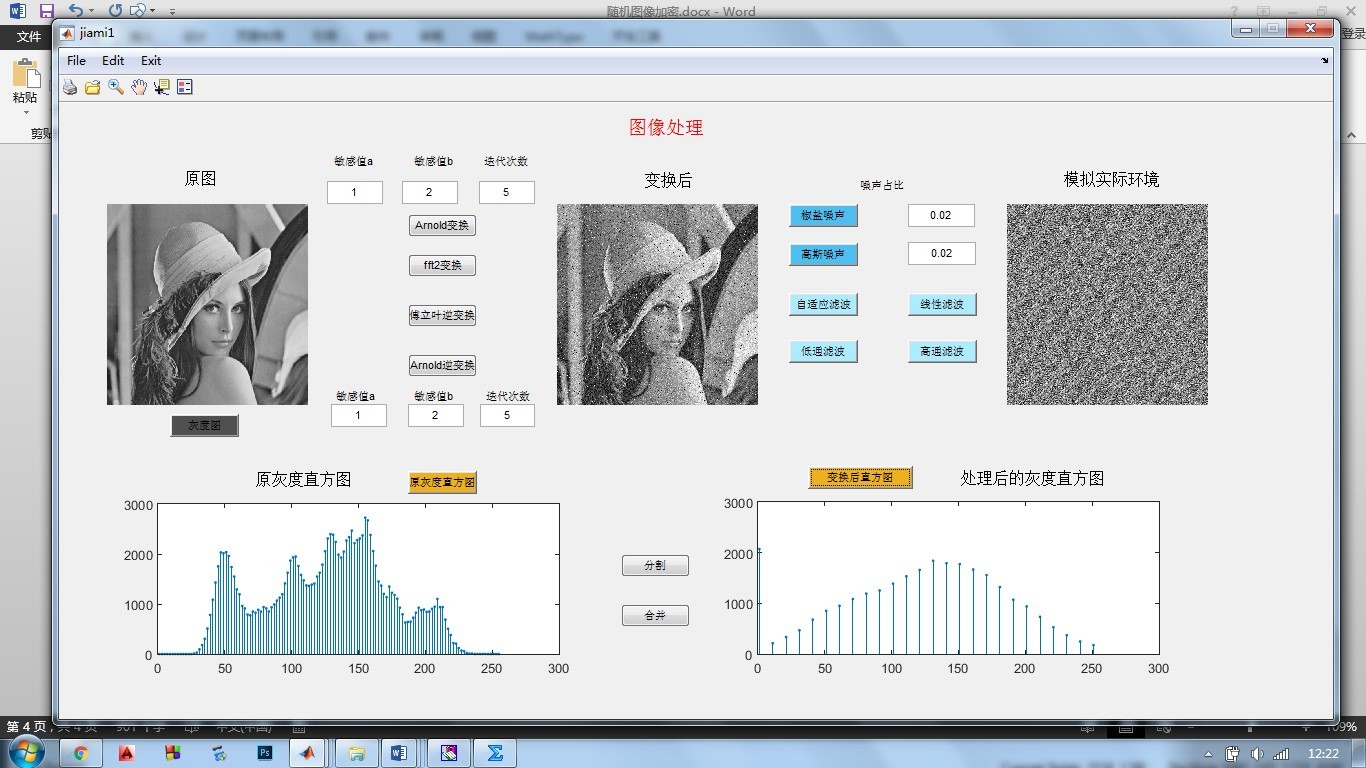Show hidden system tray icons
This screenshot has height=768, width=1366.
click(x=1209, y=754)
